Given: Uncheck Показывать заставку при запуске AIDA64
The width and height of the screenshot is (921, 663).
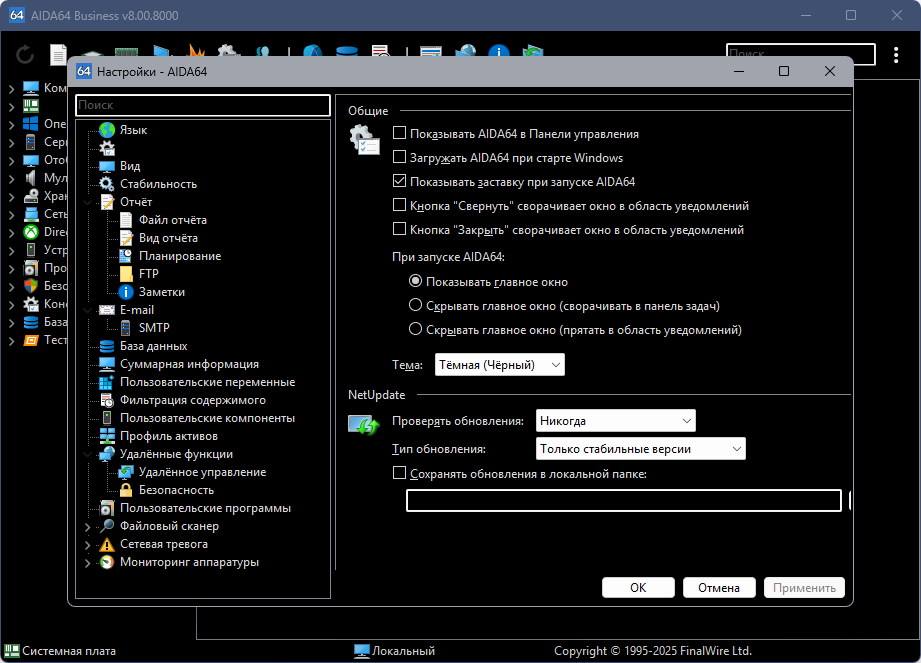Looking at the screenshot, I should 399,181.
